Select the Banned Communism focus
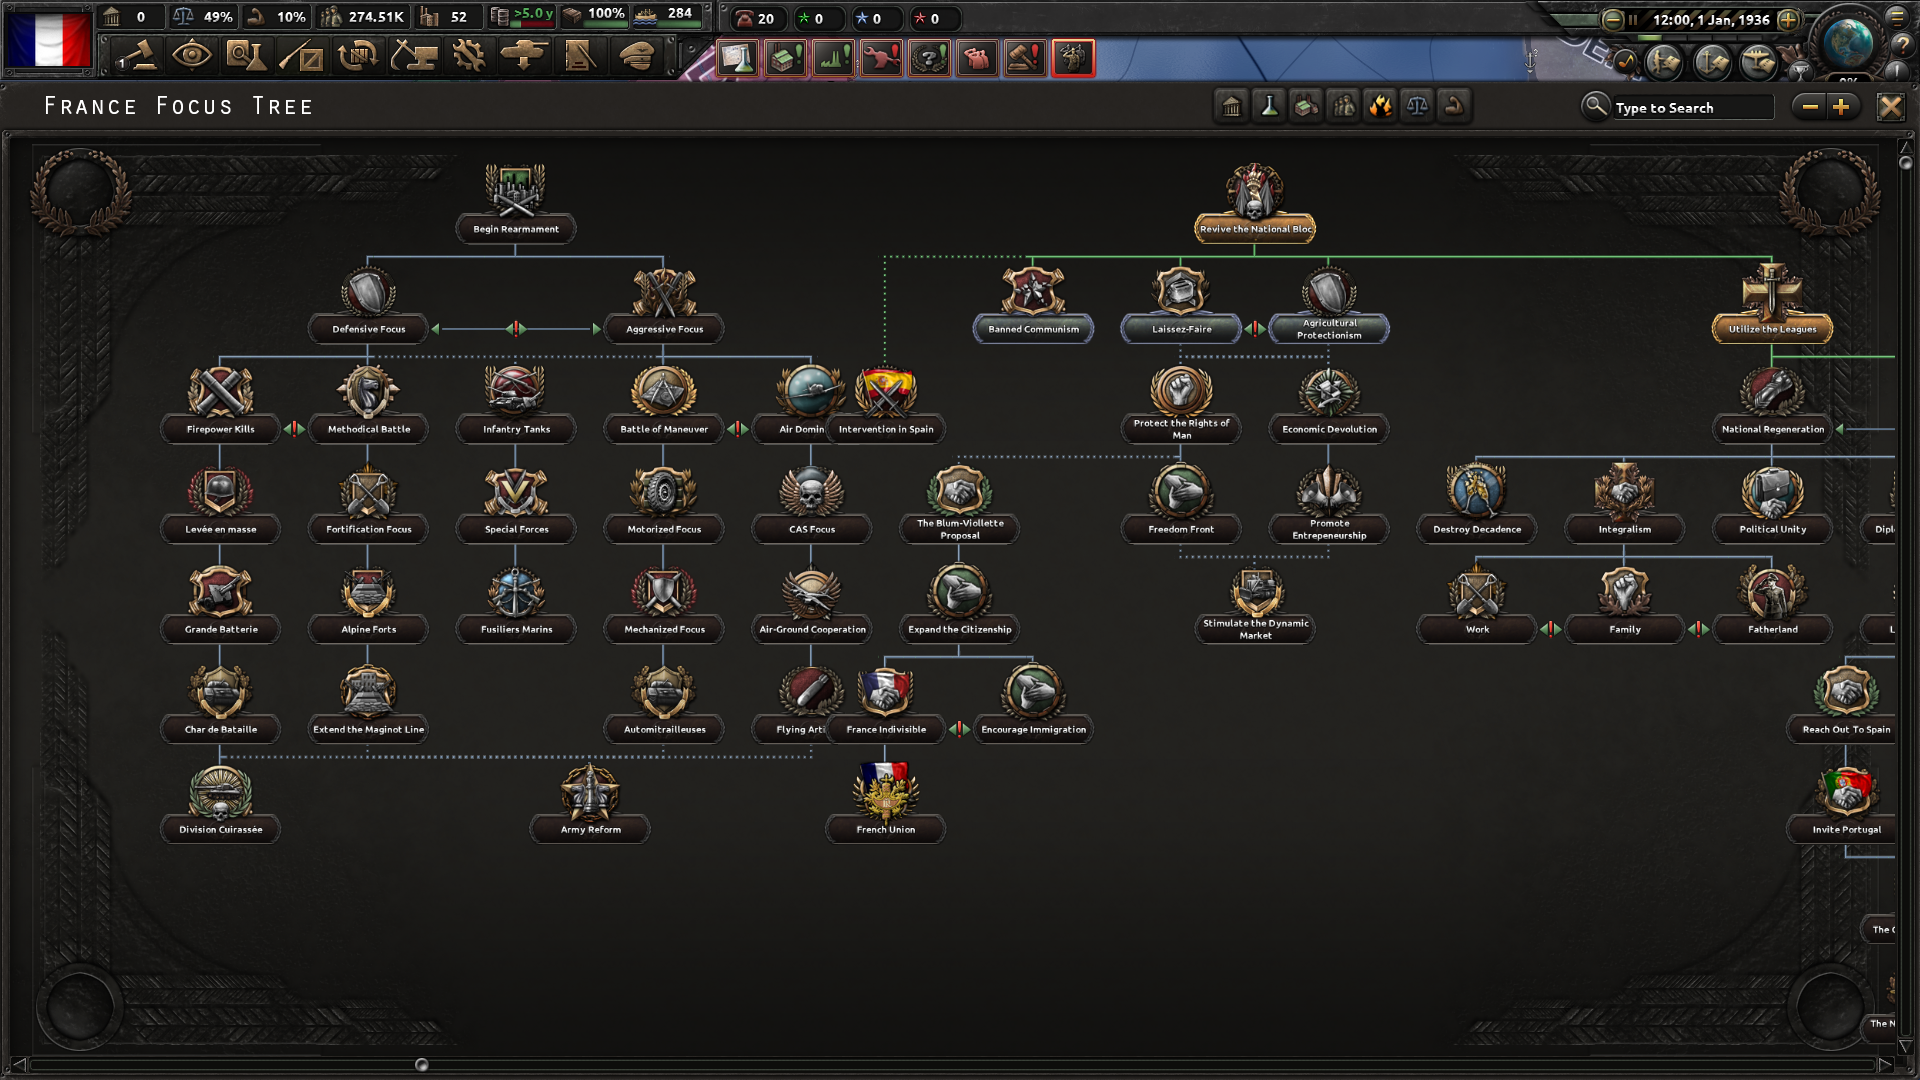This screenshot has width=1920, height=1080. tap(1033, 304)
